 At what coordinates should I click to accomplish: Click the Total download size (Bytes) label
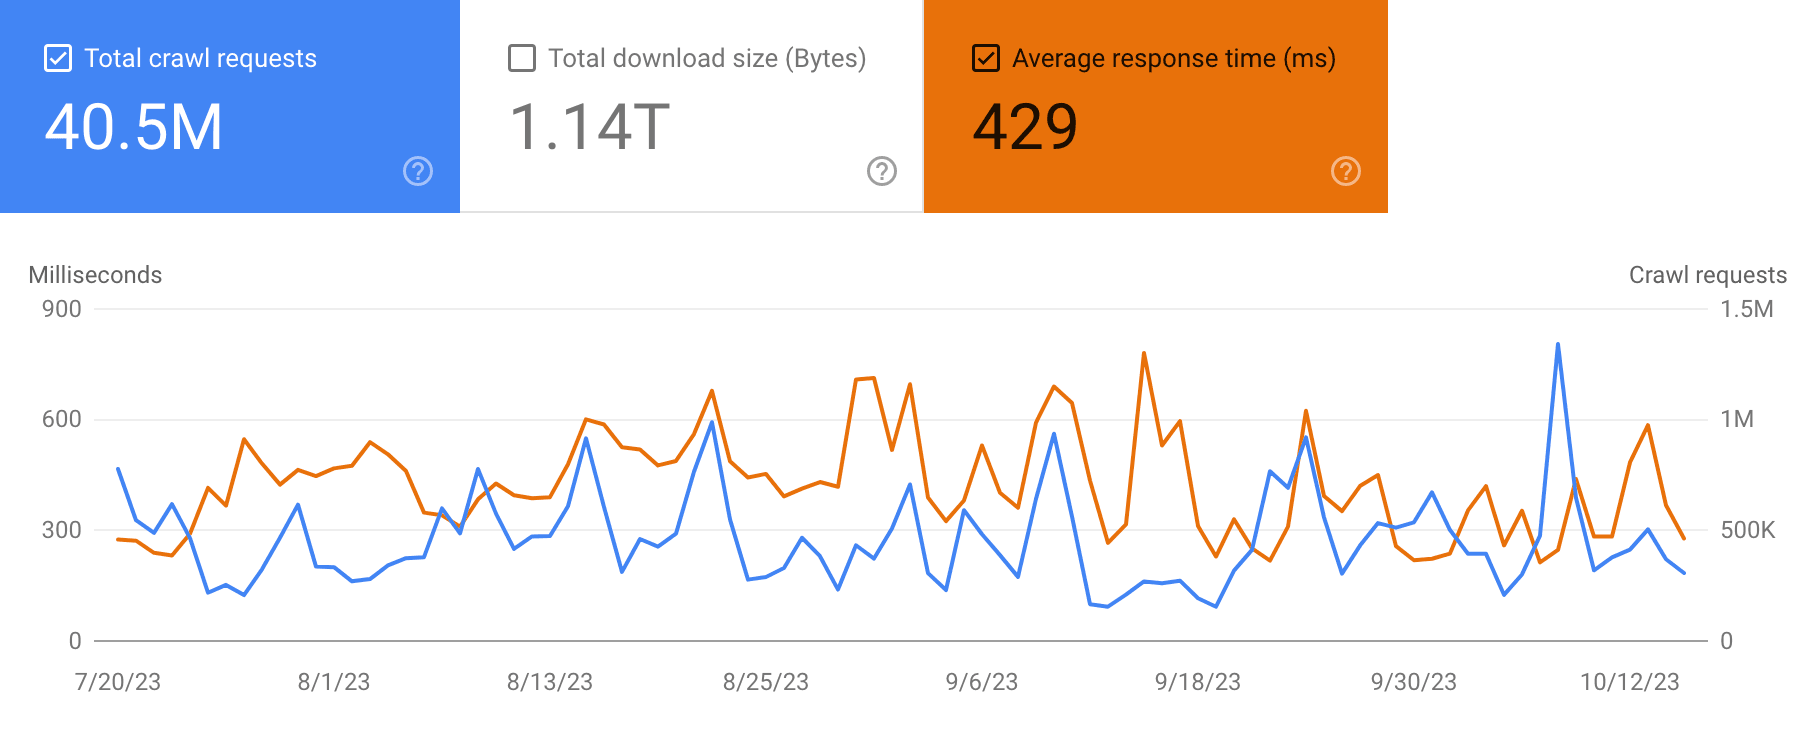707,58
